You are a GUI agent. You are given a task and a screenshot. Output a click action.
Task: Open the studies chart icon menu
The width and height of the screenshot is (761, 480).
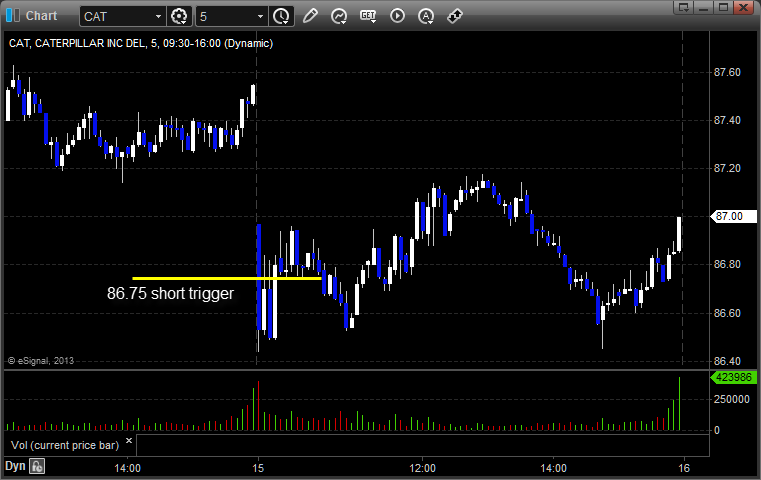pos(339,16)
